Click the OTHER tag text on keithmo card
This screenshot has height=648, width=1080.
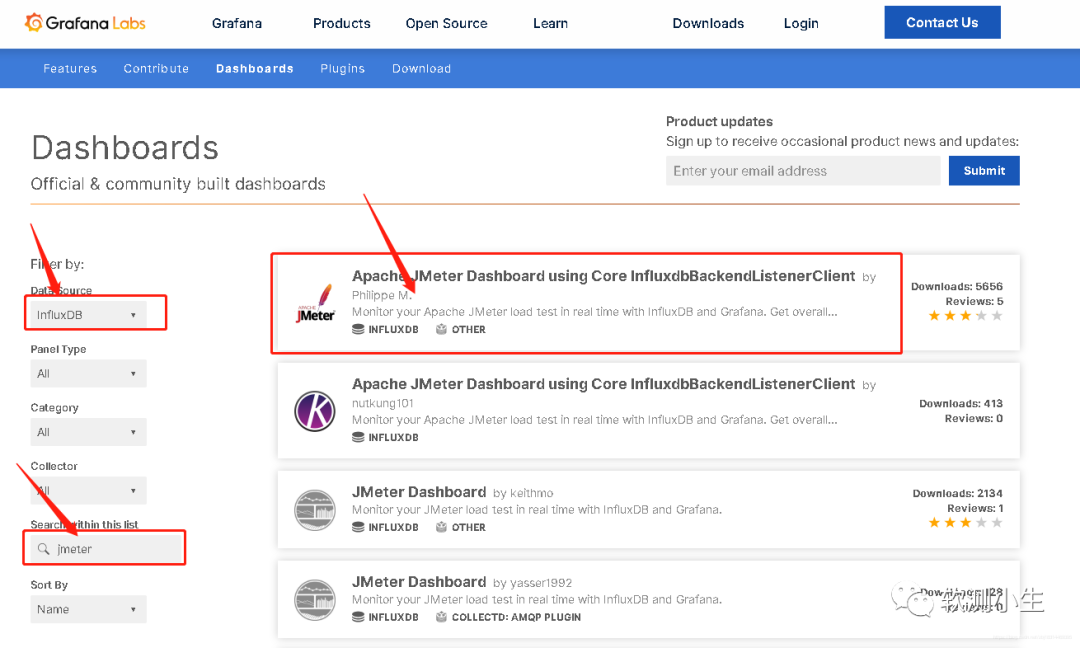click(468, 527)
